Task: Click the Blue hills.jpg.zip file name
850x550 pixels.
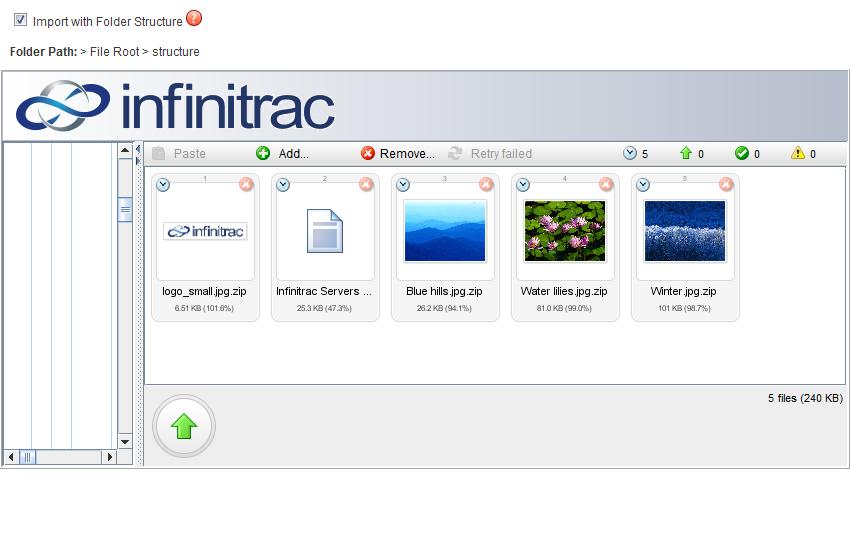Action: (x=444, y=292)
